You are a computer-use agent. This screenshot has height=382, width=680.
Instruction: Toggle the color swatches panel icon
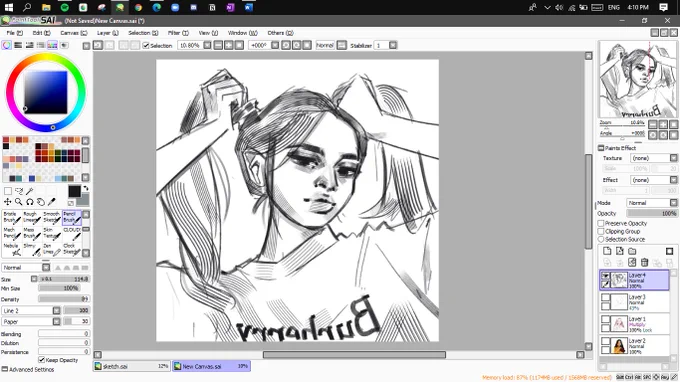point(52,45)
